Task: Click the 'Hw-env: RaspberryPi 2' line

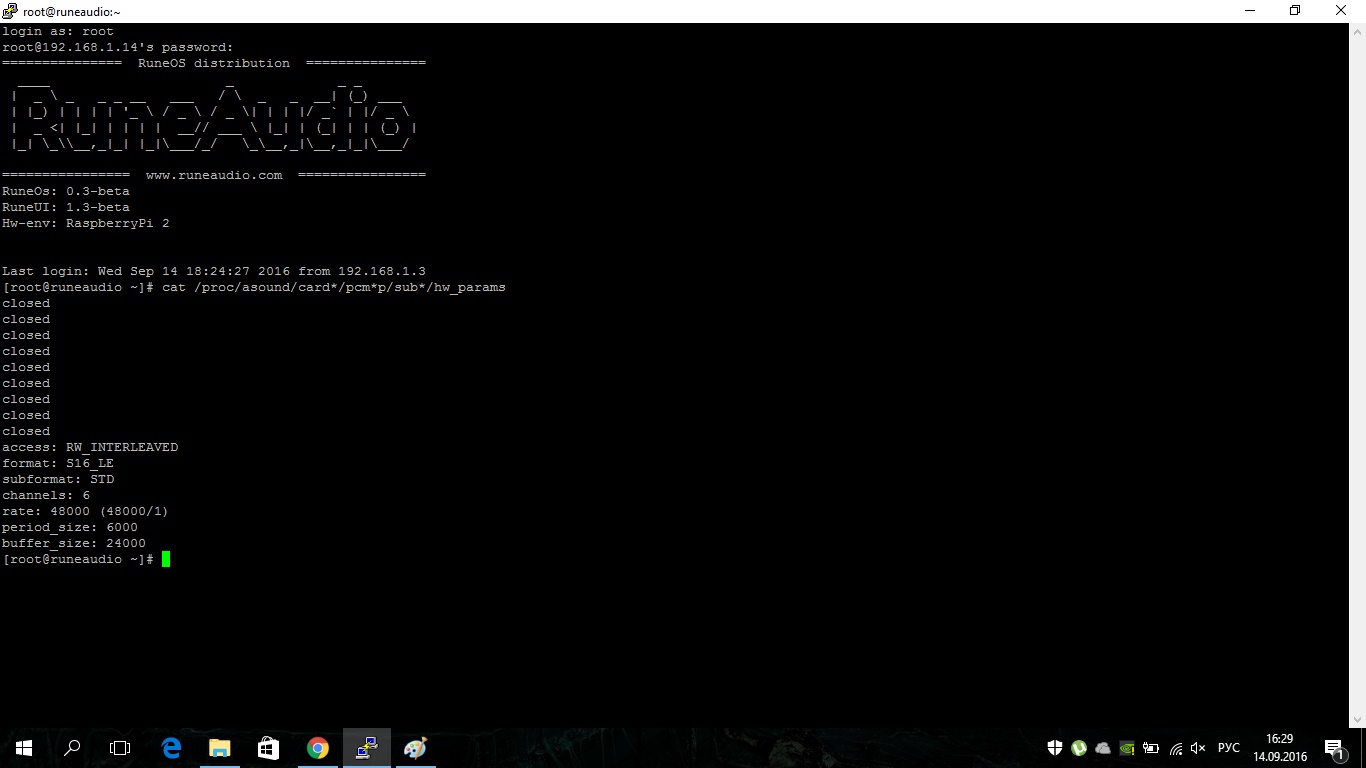Action: 86,223
